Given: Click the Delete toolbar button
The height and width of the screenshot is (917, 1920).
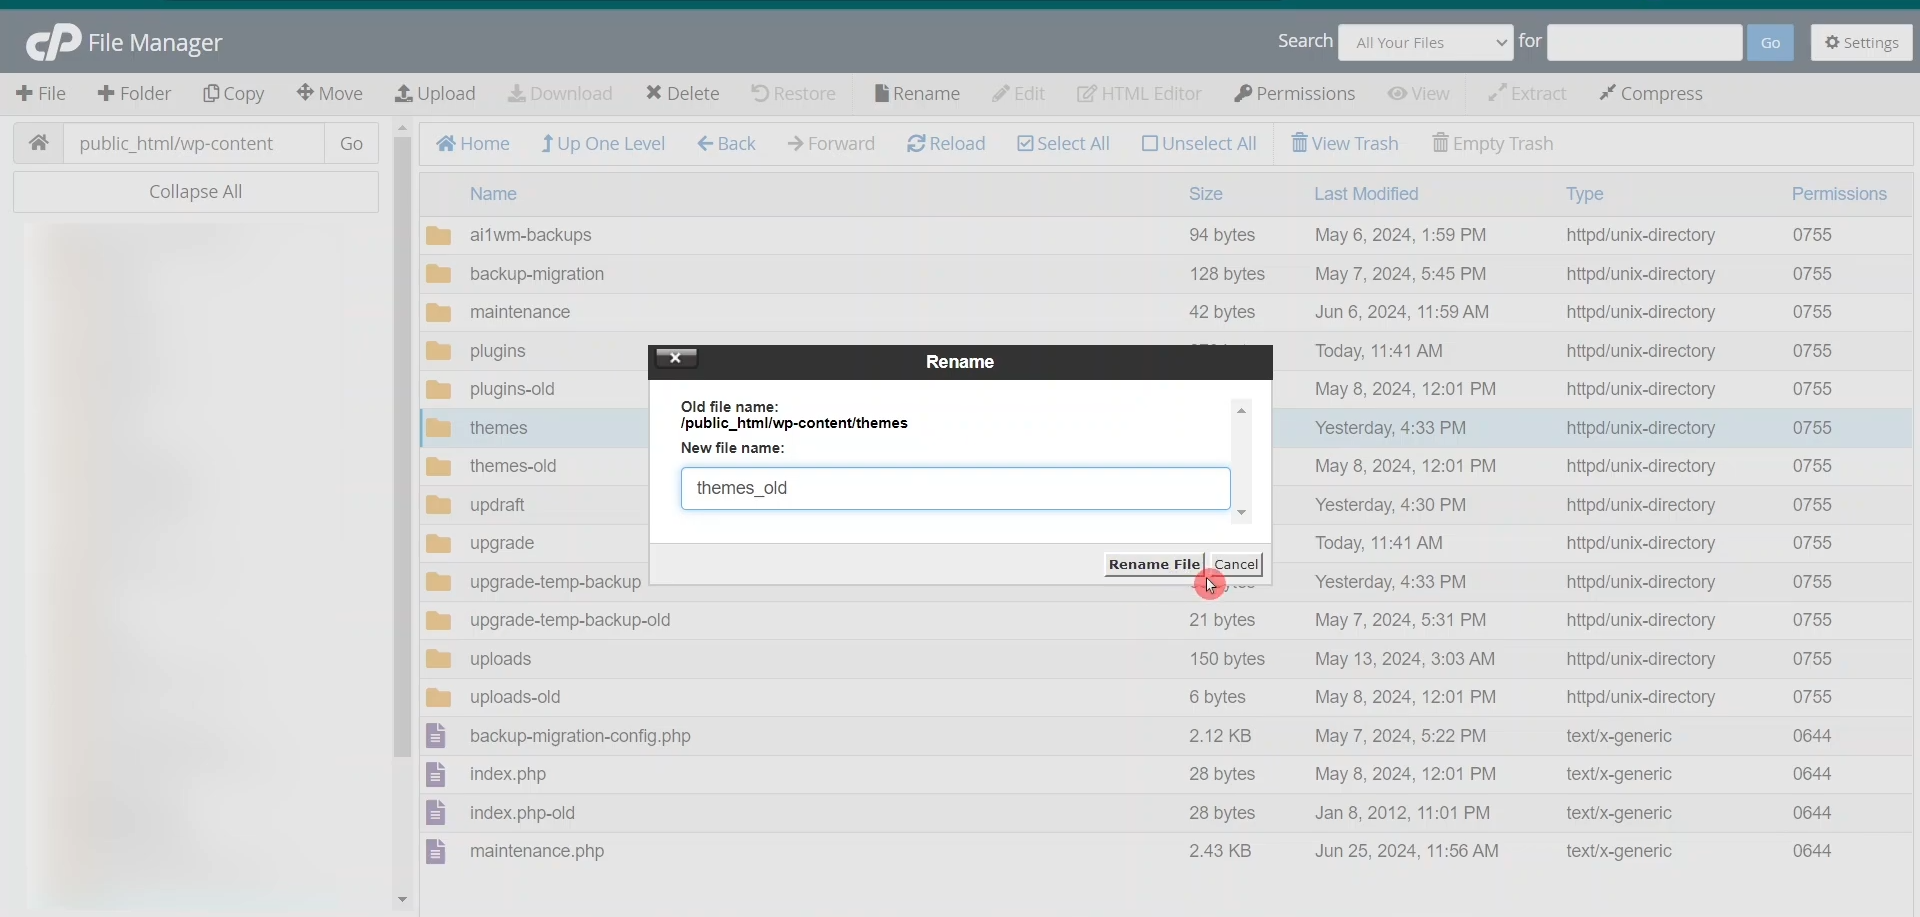Looking at the screenshot, I should click(682, 94).
